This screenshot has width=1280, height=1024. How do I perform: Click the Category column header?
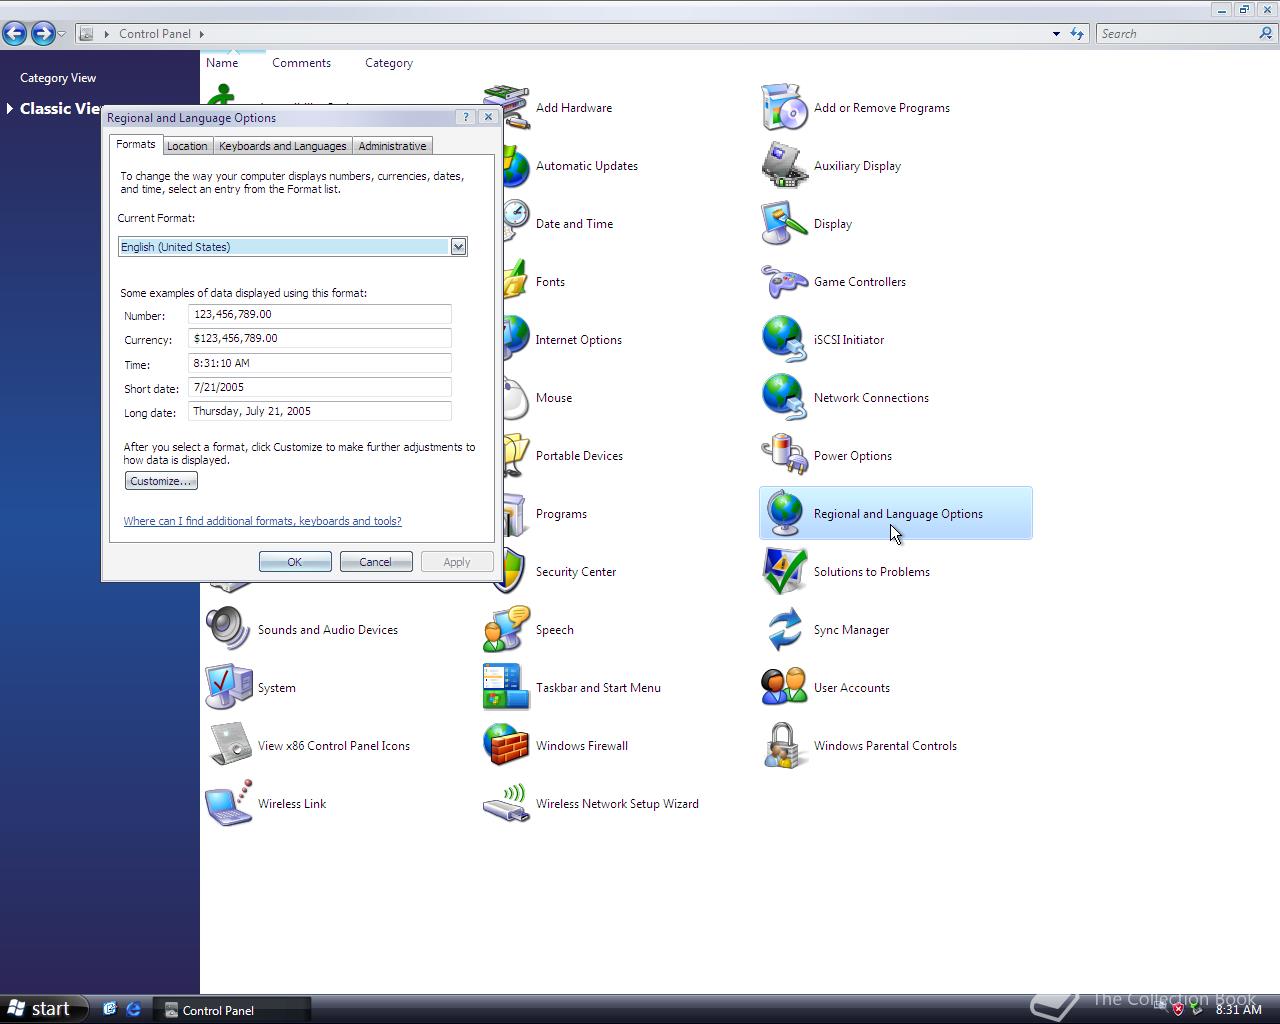click(389, 63)
